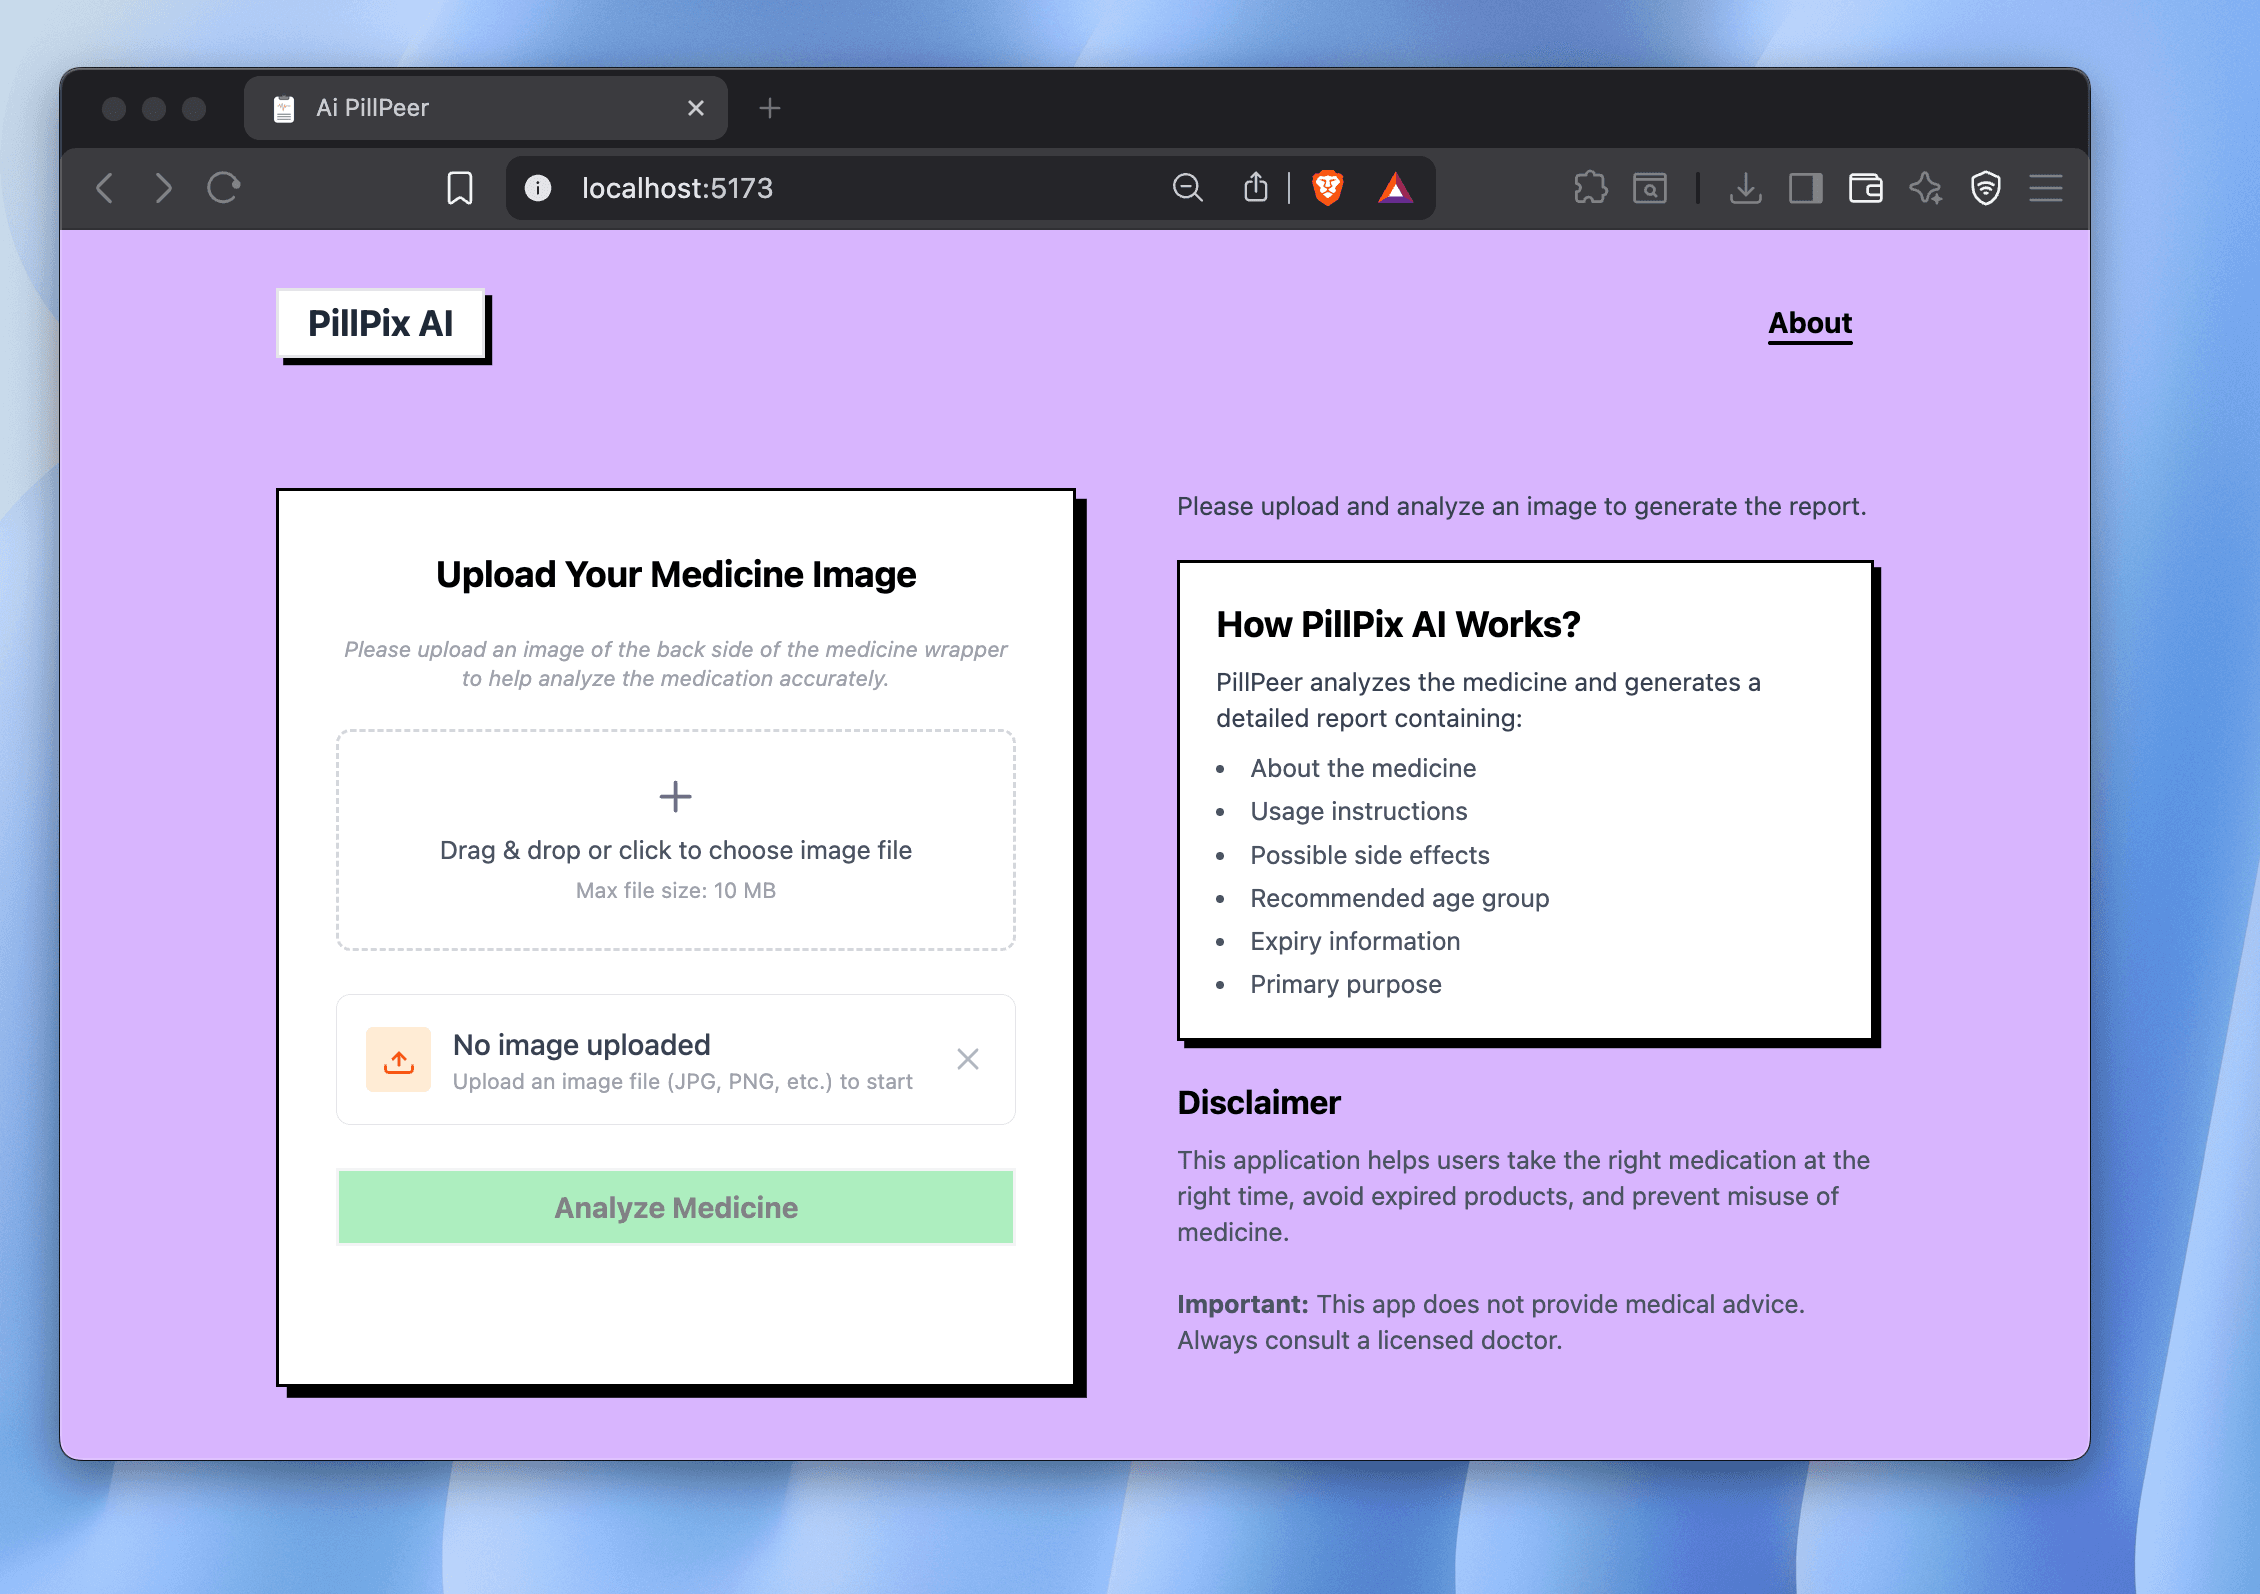
Task: Click the bookmark page icon
Action: [459, 188]
